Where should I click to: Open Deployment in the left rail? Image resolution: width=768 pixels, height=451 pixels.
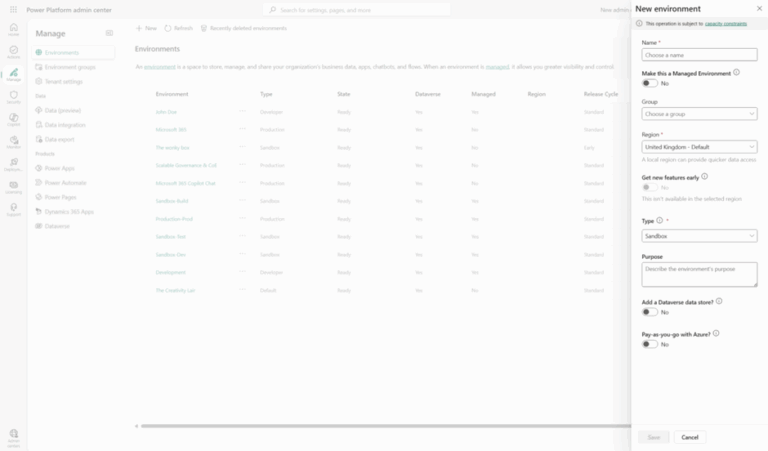click(14, 165)
